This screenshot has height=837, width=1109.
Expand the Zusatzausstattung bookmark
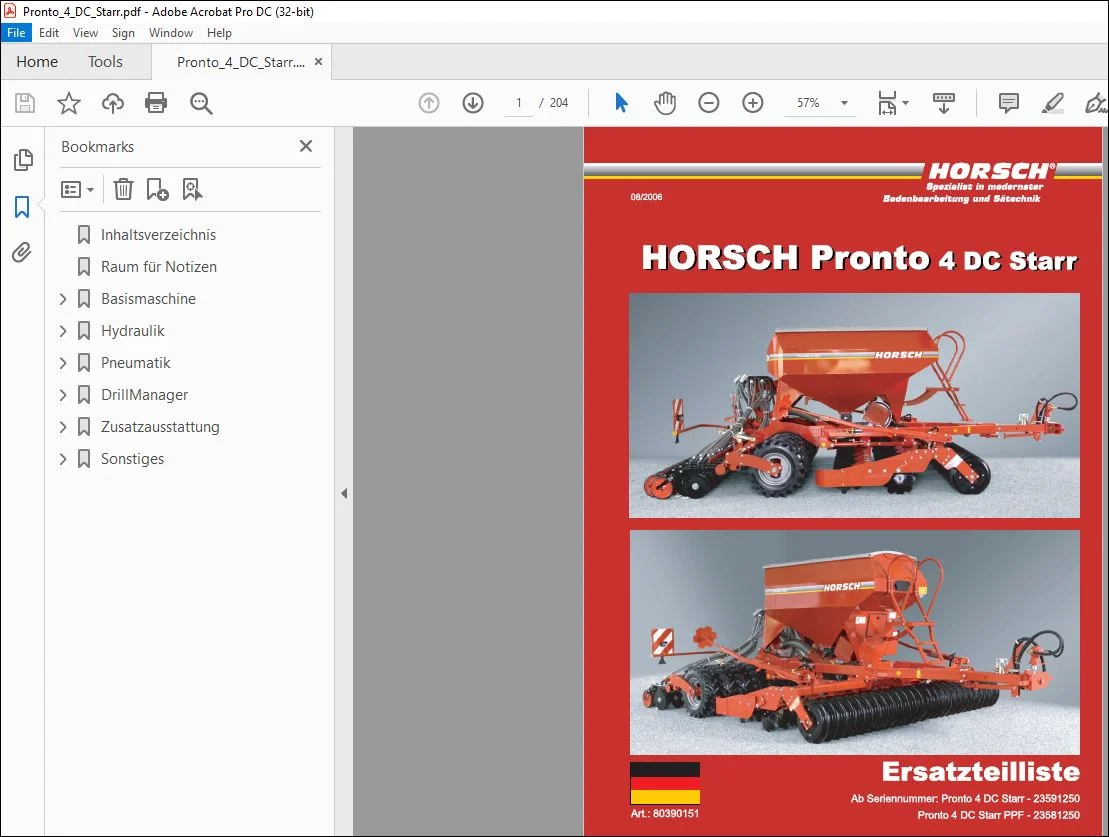click(63, 427)
